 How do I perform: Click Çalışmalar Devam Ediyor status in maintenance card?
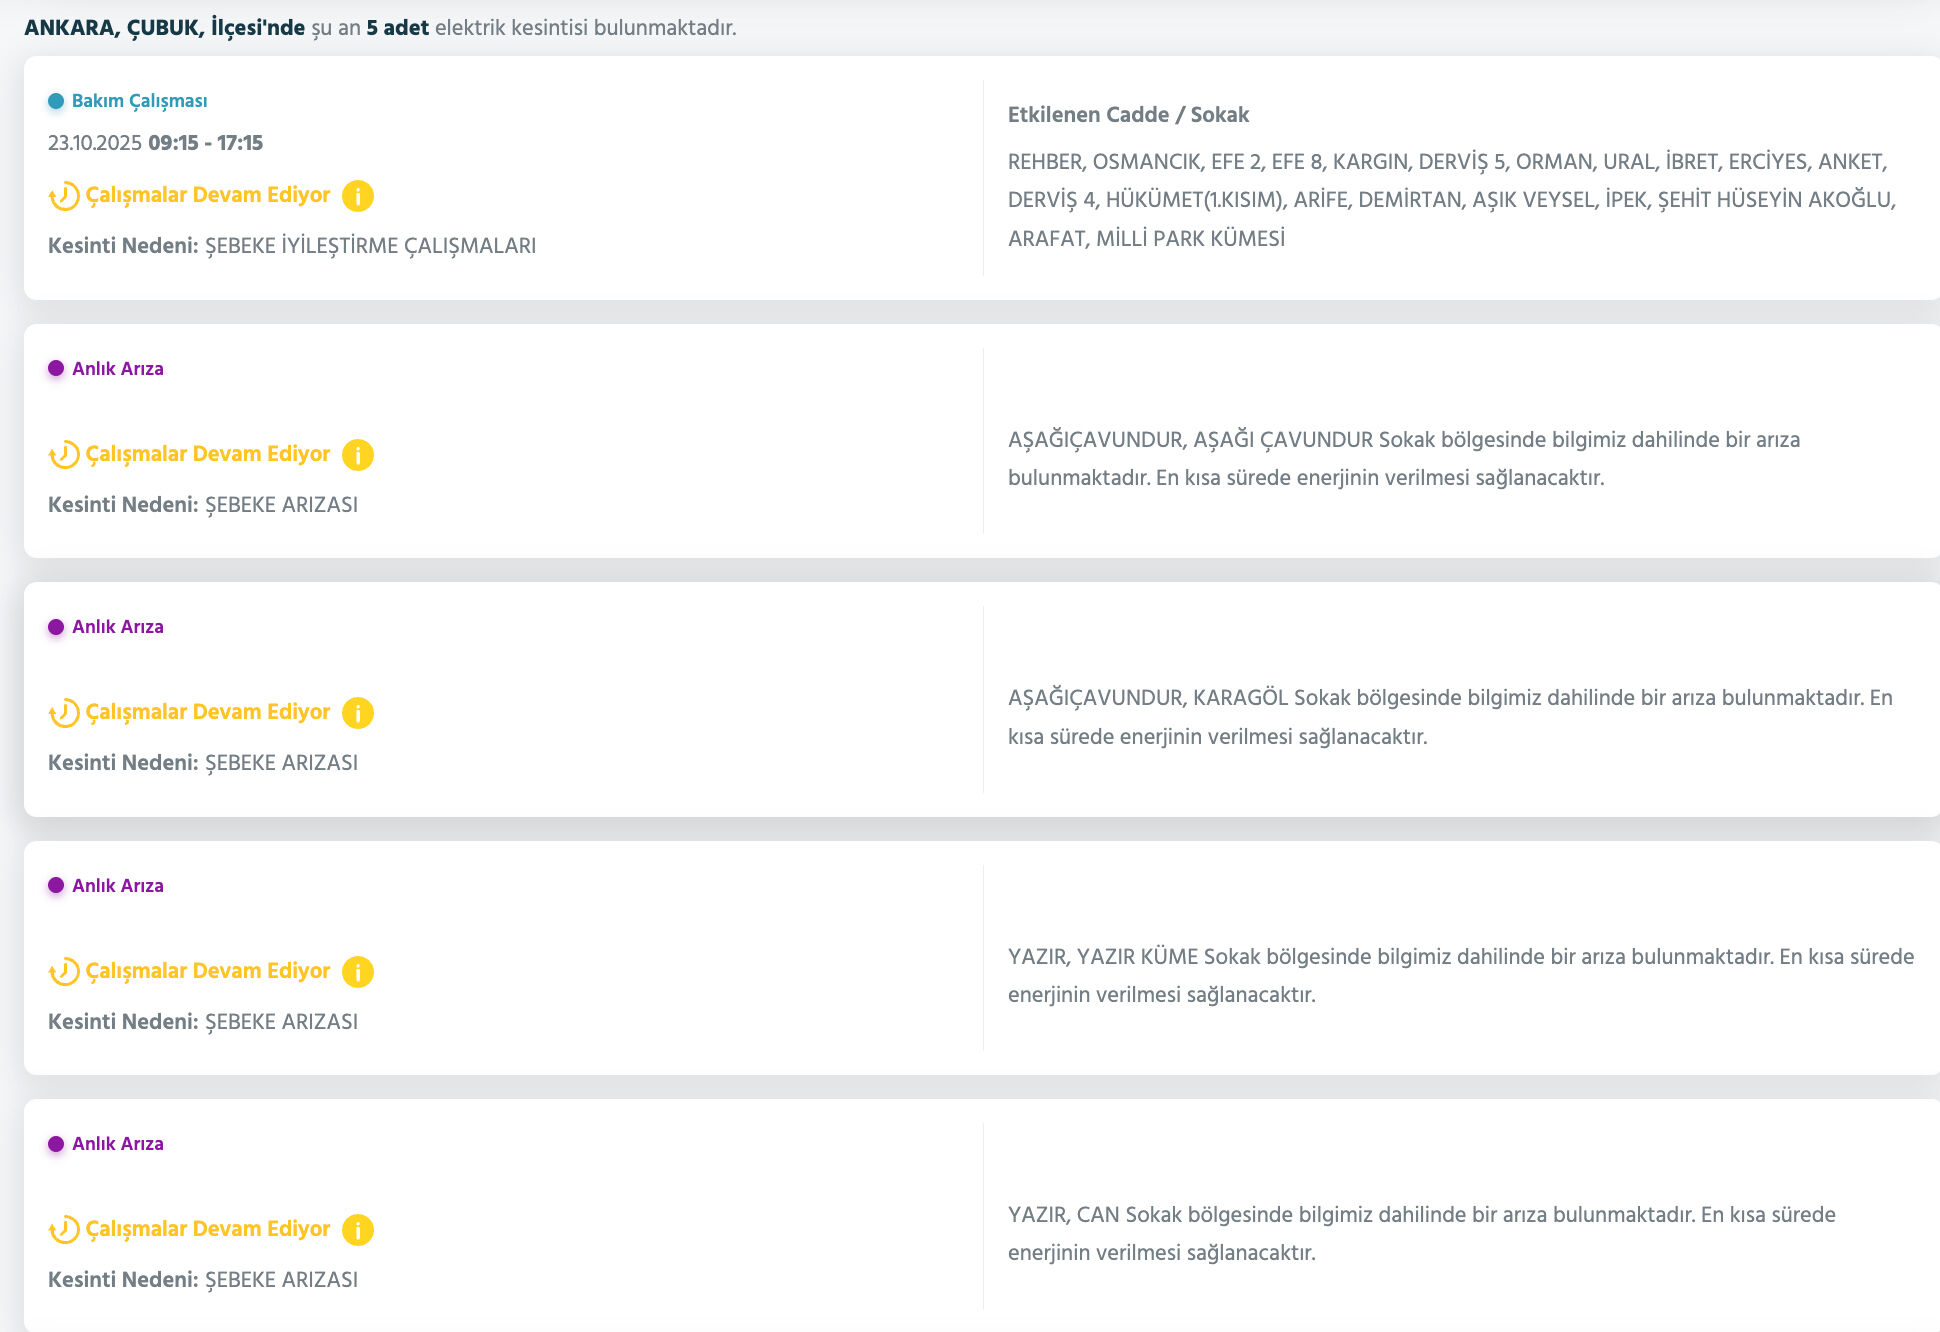tap(207, 195)
